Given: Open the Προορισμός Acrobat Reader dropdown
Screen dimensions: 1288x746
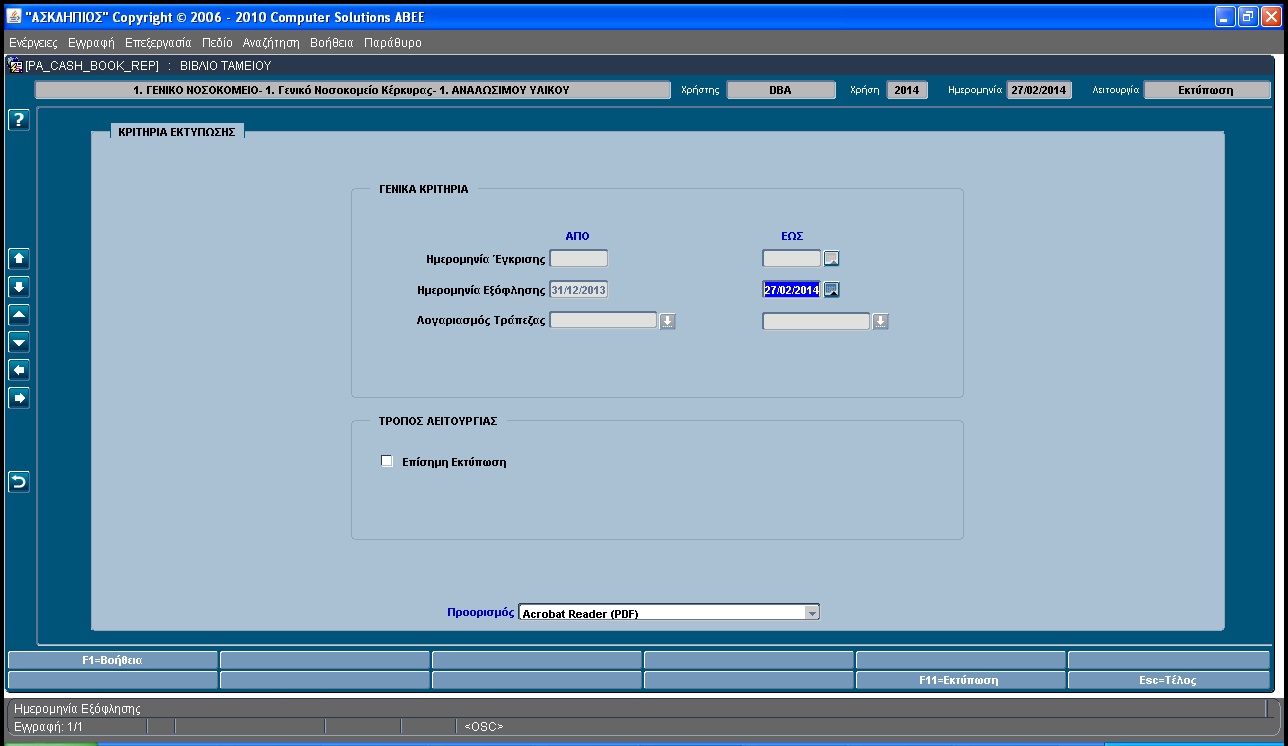Looking at the screenshot, I should (812, 612).
